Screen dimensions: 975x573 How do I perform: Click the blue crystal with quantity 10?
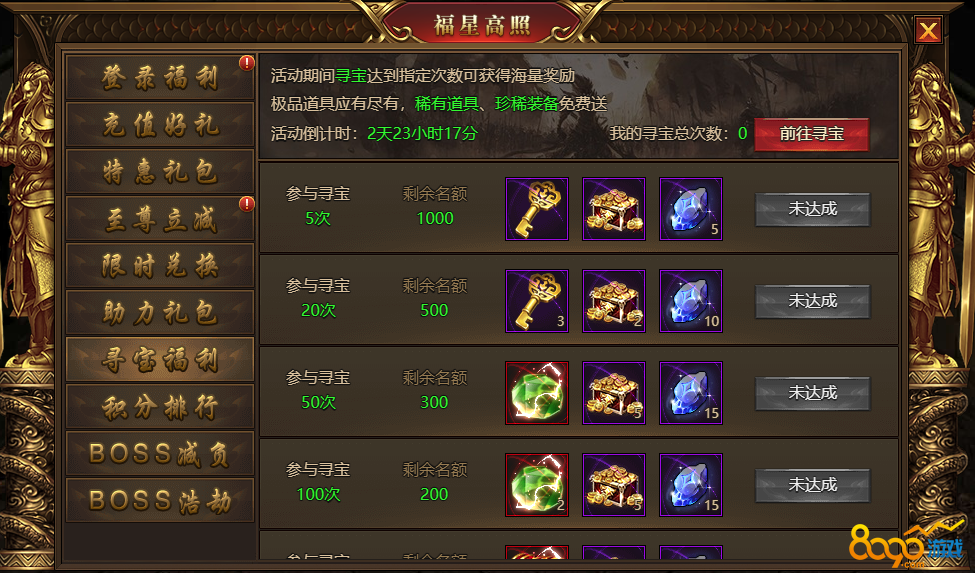pyautogui.click(x=691, y=301)
